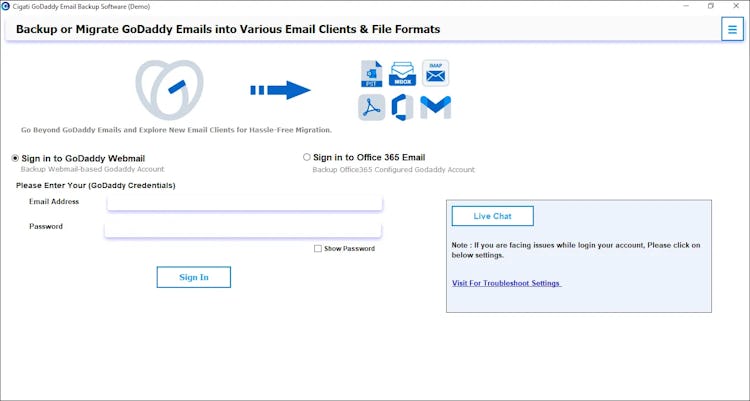Image resolution: width=750 pixels, height=401 pixels.
Task: Click the MBOX format icon
Action: click(x=402, y=74)
